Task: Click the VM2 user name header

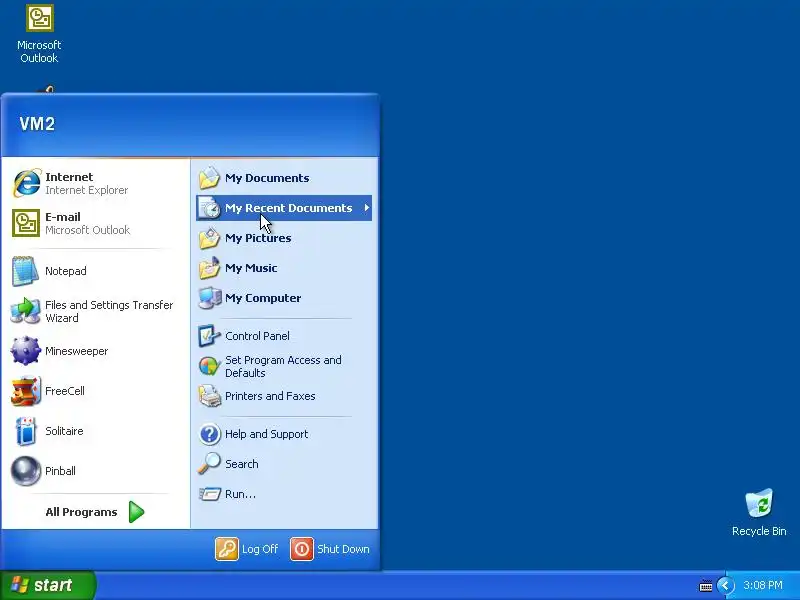Action: (x=37, y=124)
